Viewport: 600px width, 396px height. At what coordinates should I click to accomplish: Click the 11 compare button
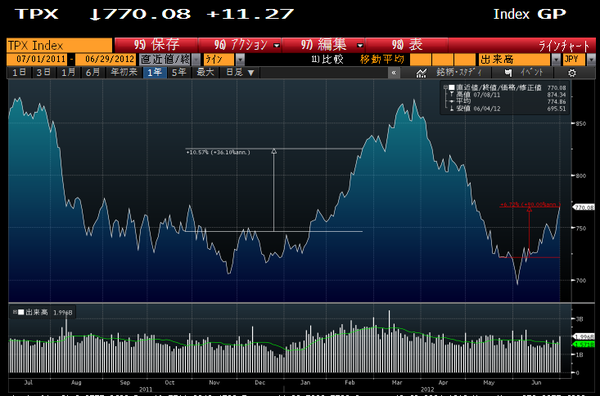[327, 60]
